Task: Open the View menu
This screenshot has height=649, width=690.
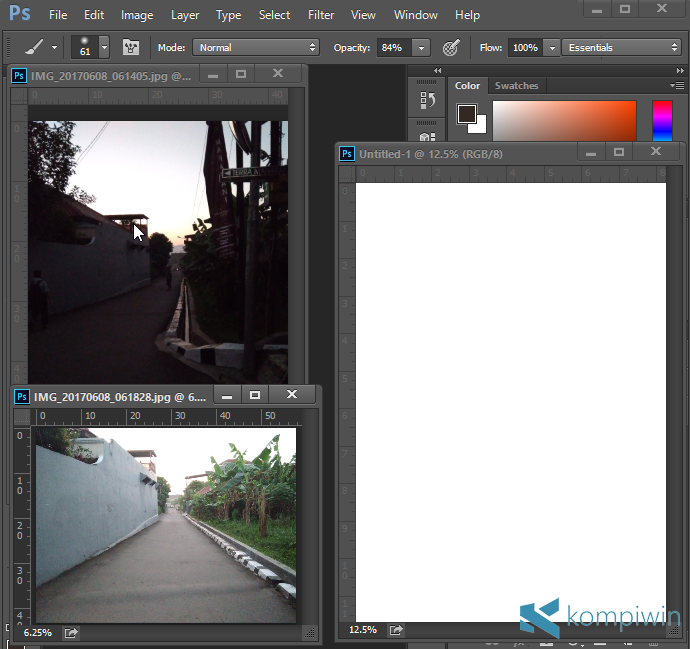Action: 363,15
